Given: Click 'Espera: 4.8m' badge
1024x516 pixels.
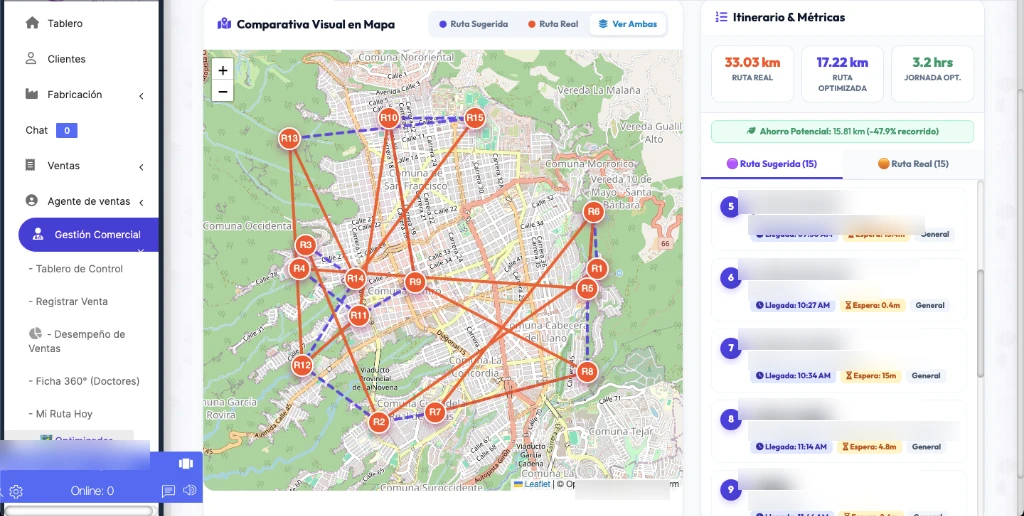Looking at the screenshot, I should 871,447.
